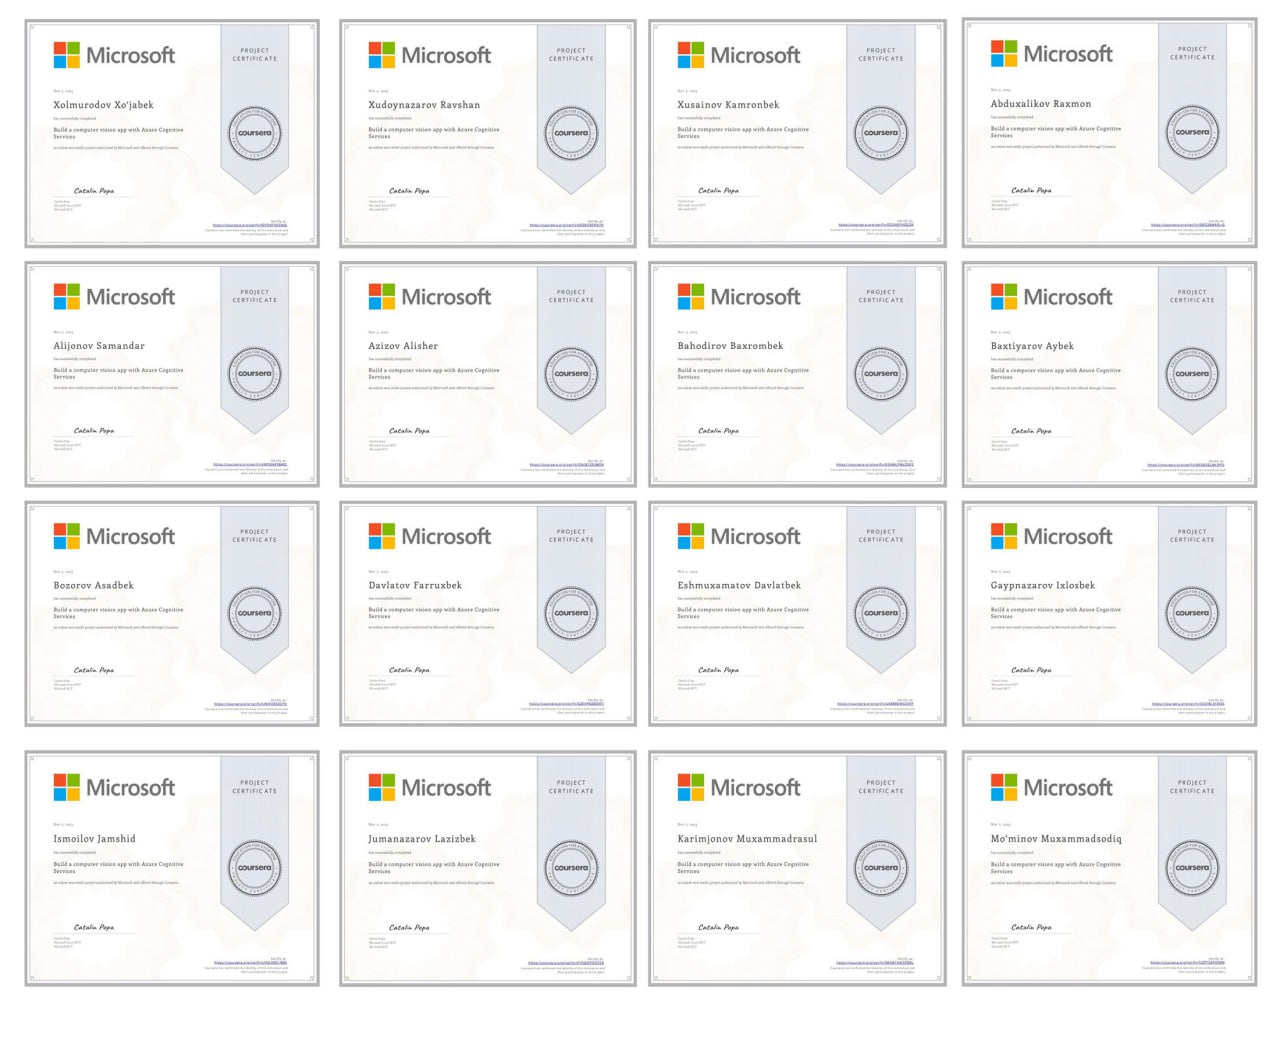This screenshot has height=1047, width=1280.
Task: Select the name "Bahodirov Baxrombek"
Action: 730,346
